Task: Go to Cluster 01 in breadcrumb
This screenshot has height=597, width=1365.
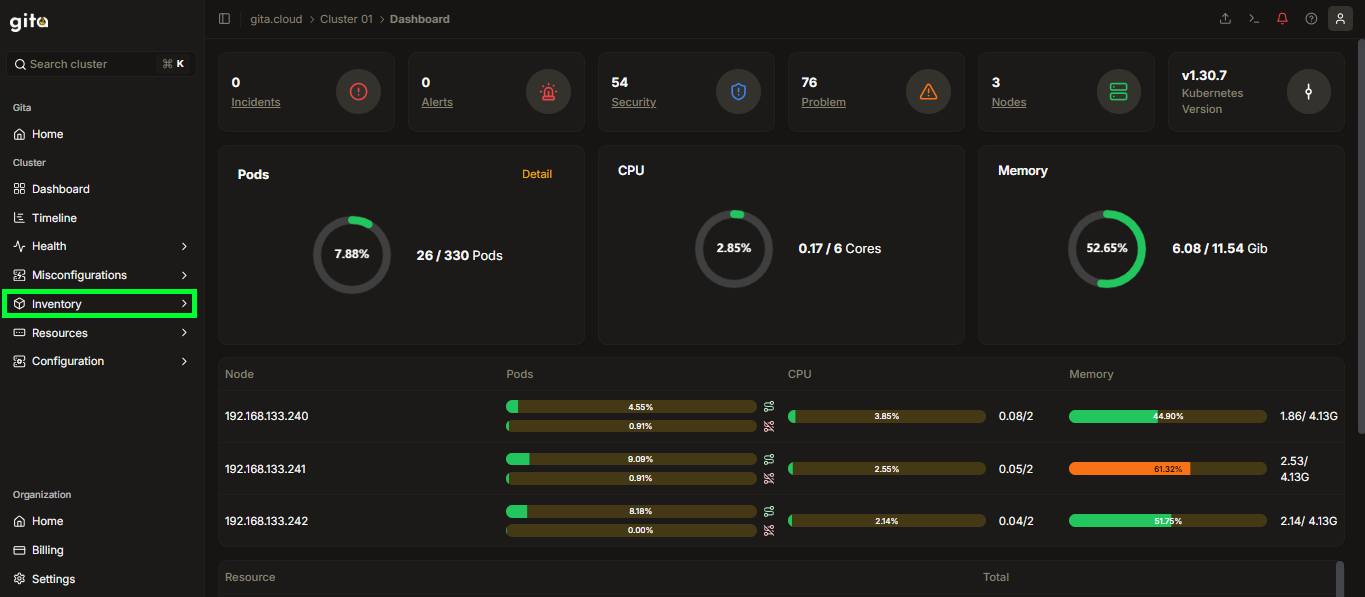Action: click(346, 19)
